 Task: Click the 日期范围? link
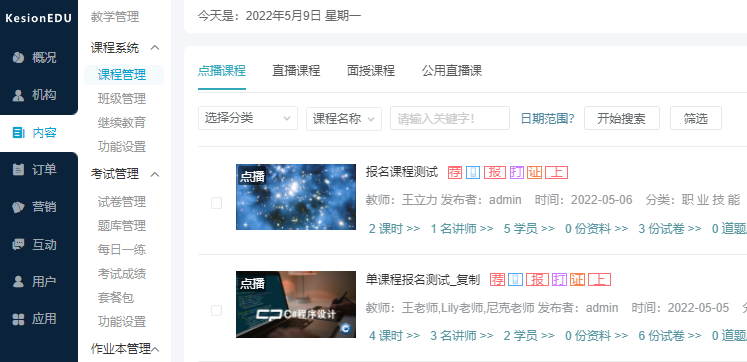tap(547, 119)
